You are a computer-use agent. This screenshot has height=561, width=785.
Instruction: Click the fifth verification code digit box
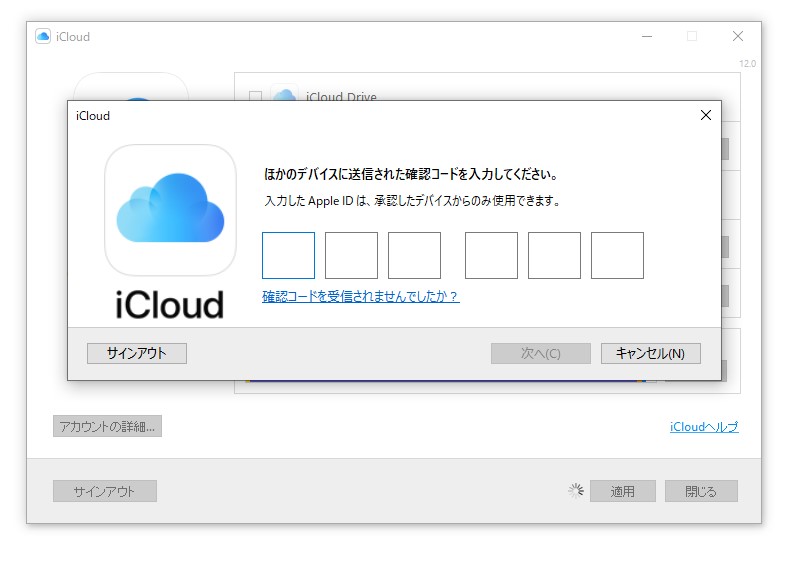click(x=554, y=255)
